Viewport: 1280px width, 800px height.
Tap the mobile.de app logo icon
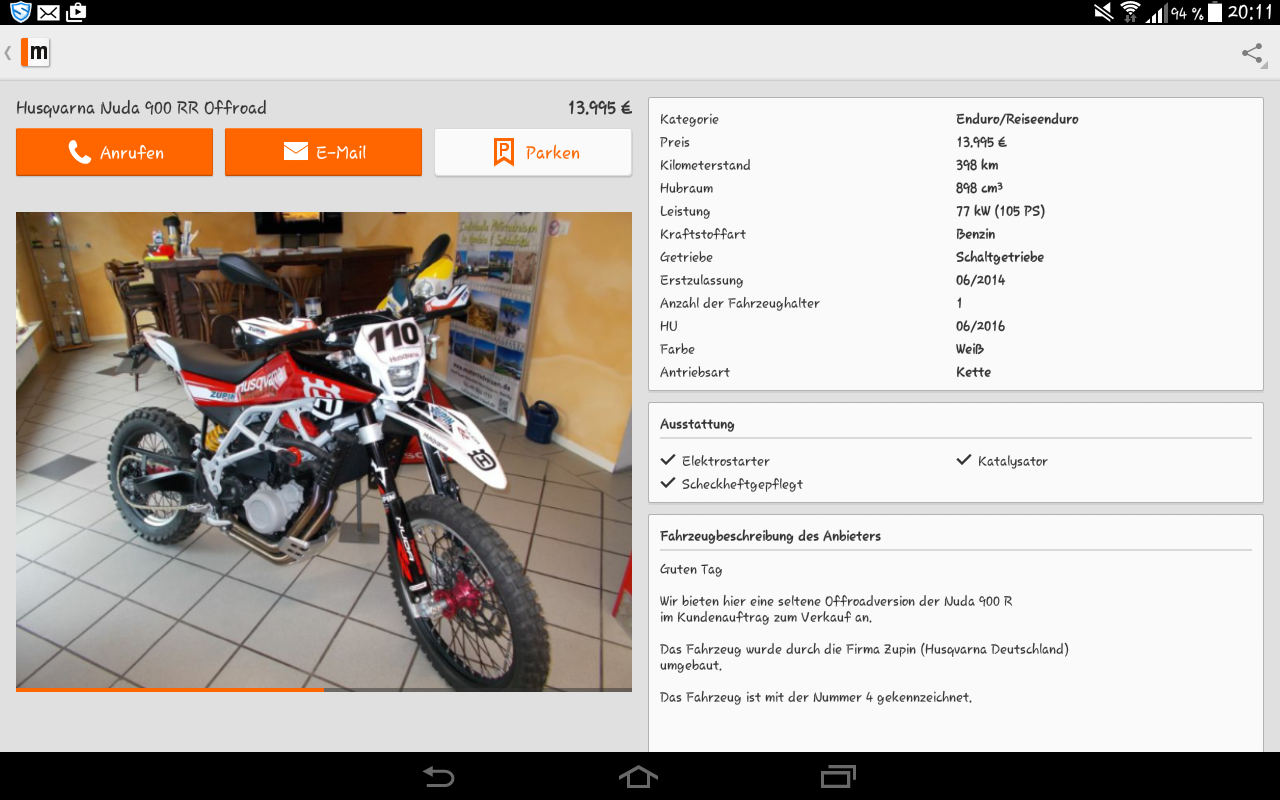[x=35, y=52]
